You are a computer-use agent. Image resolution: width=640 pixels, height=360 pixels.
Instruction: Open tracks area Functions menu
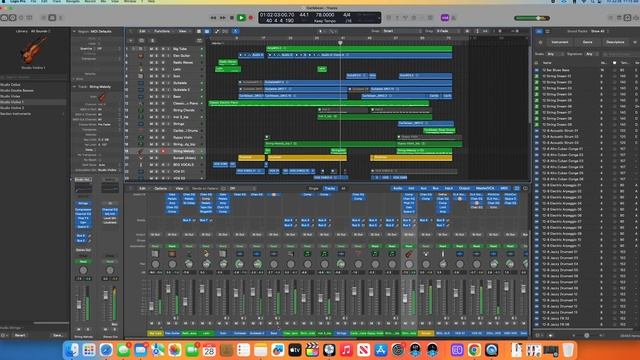[164, 31]
